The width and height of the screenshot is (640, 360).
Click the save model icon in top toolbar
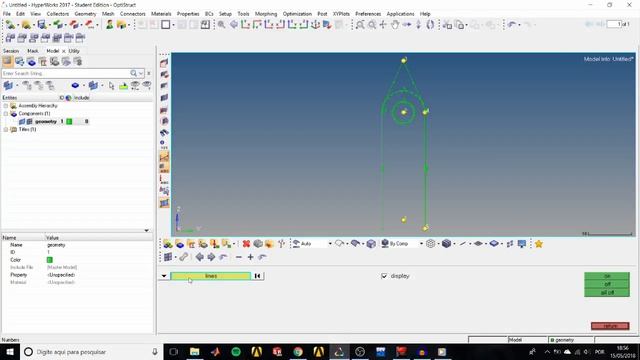point(42,25)
